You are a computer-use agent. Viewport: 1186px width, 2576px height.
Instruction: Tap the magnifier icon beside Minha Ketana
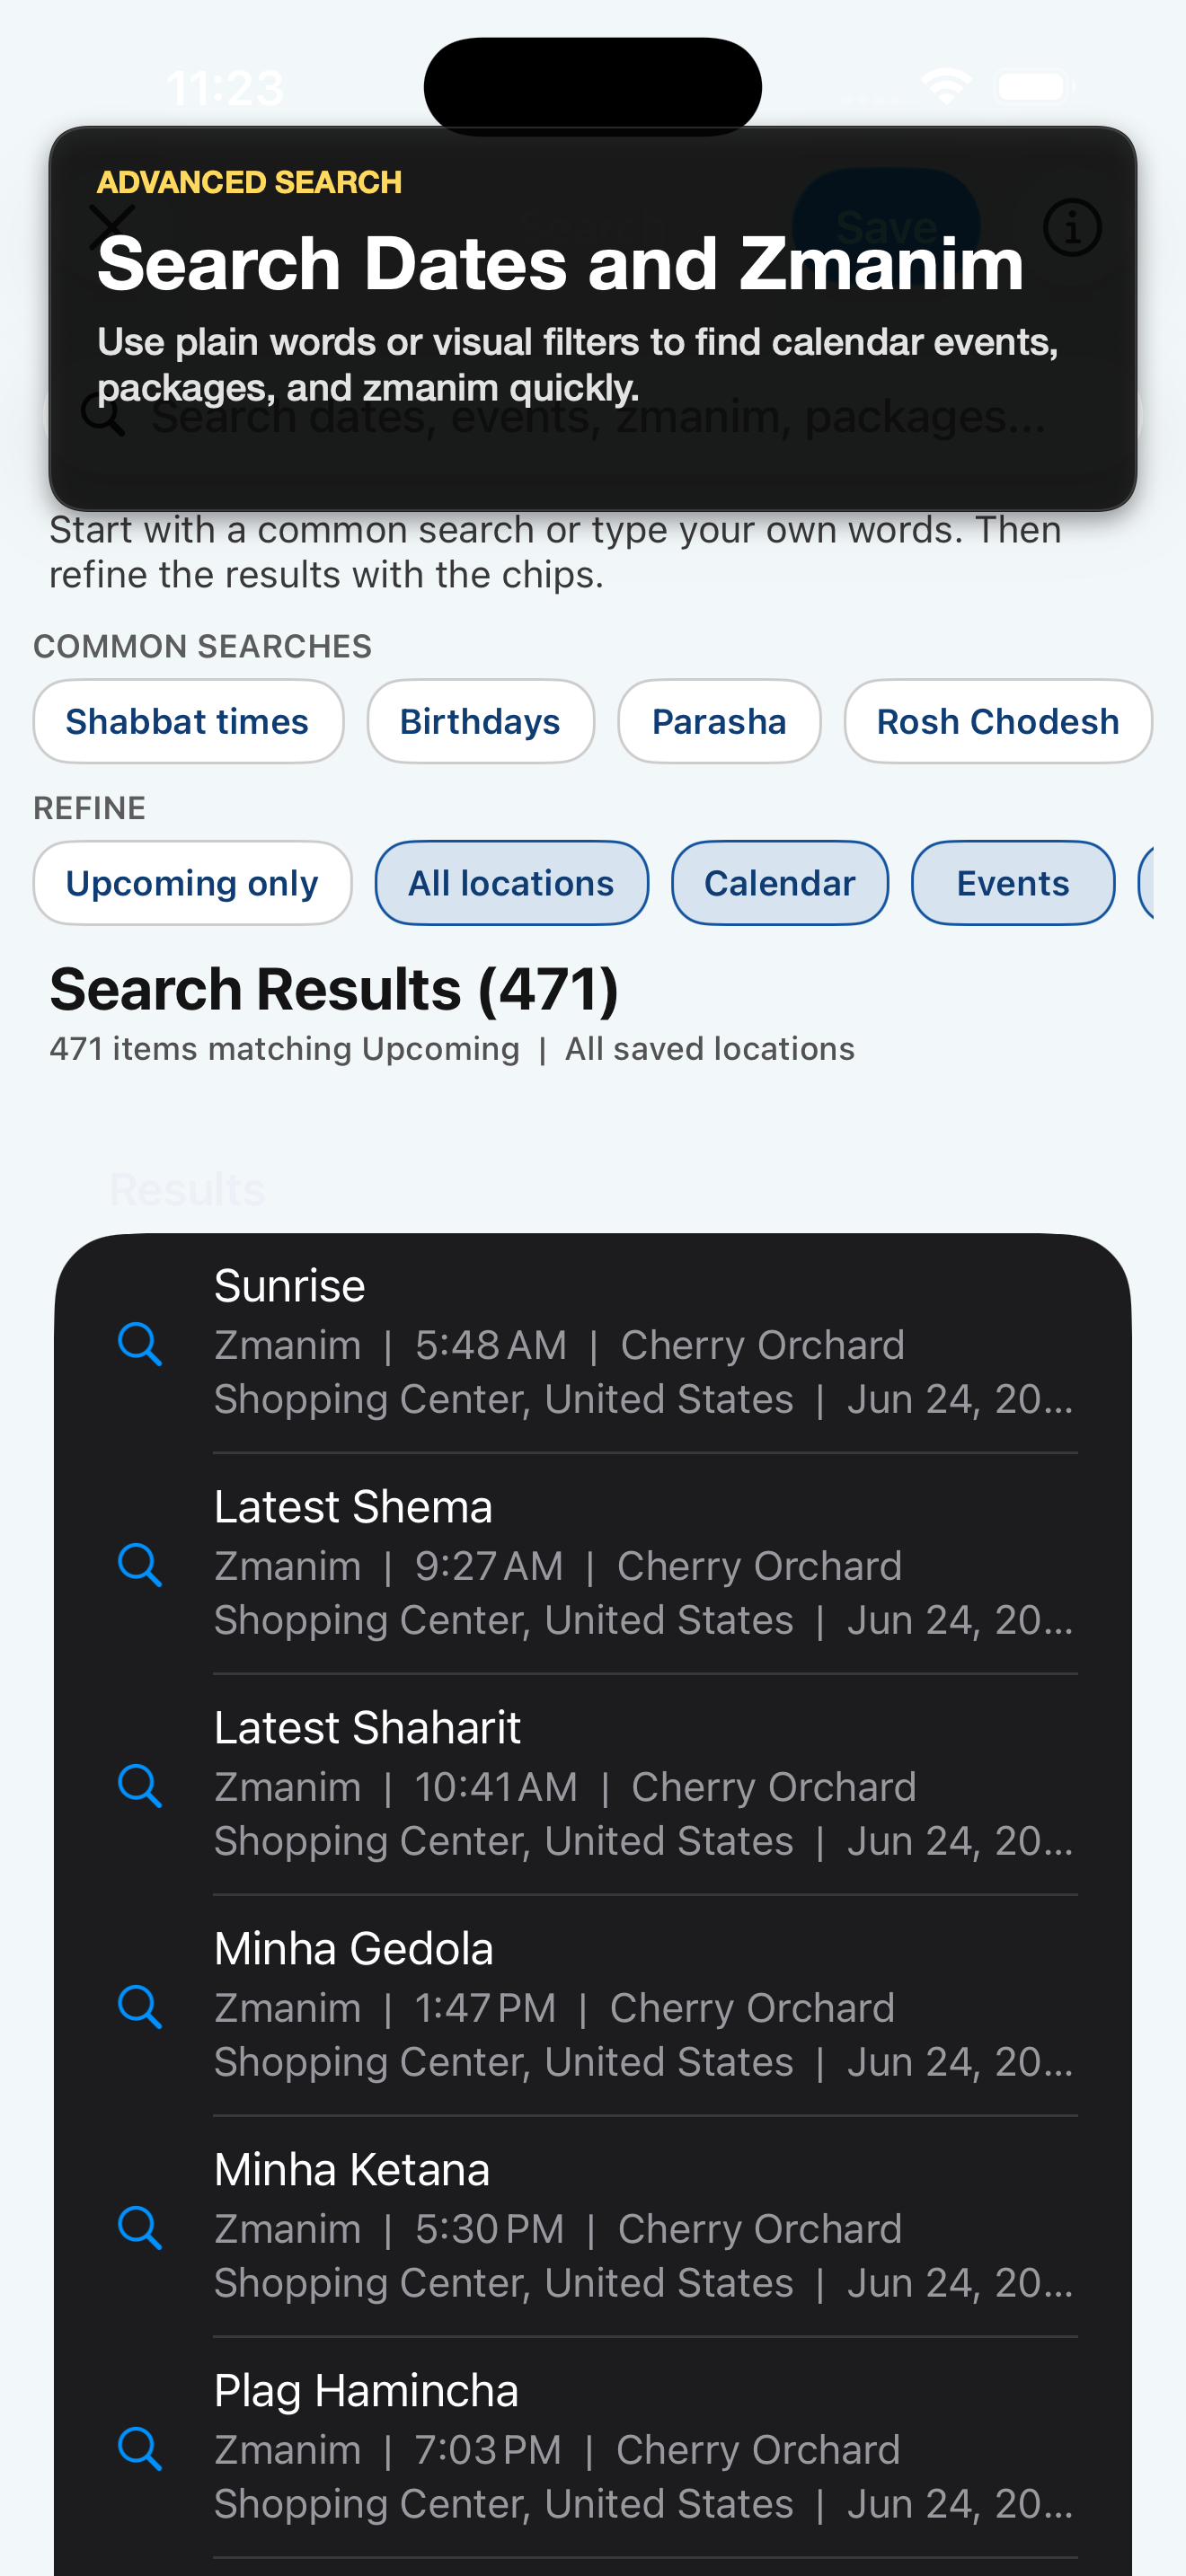click(140, 2227)
